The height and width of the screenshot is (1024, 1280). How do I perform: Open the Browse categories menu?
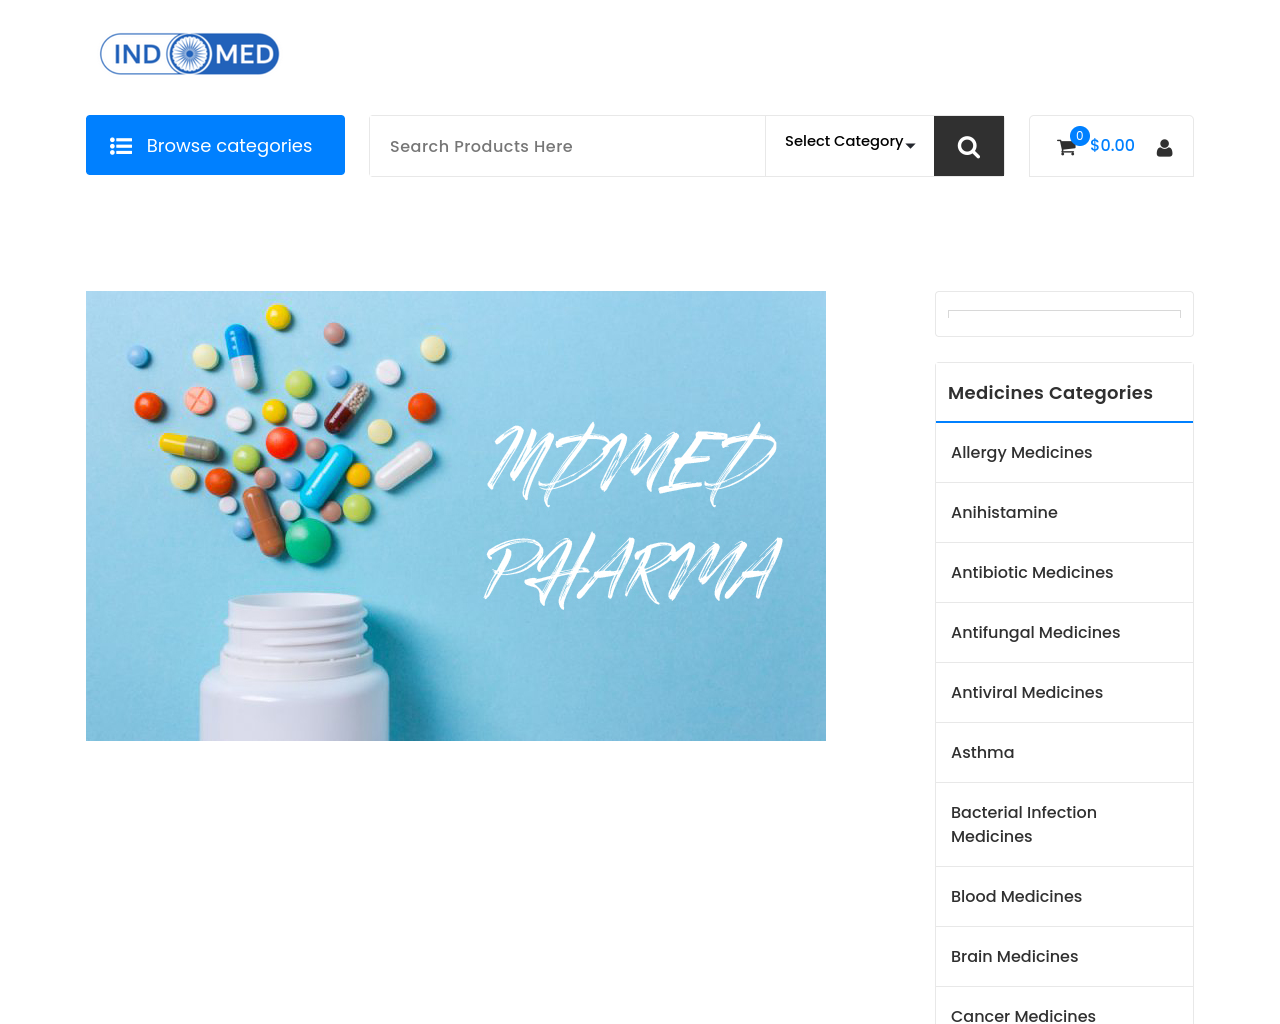pos(215,145)
